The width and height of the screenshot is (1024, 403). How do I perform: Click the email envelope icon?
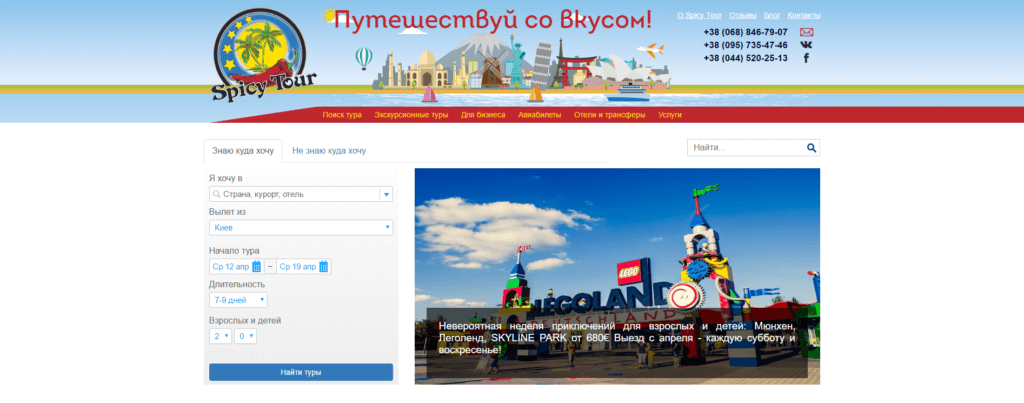(806, 32)
